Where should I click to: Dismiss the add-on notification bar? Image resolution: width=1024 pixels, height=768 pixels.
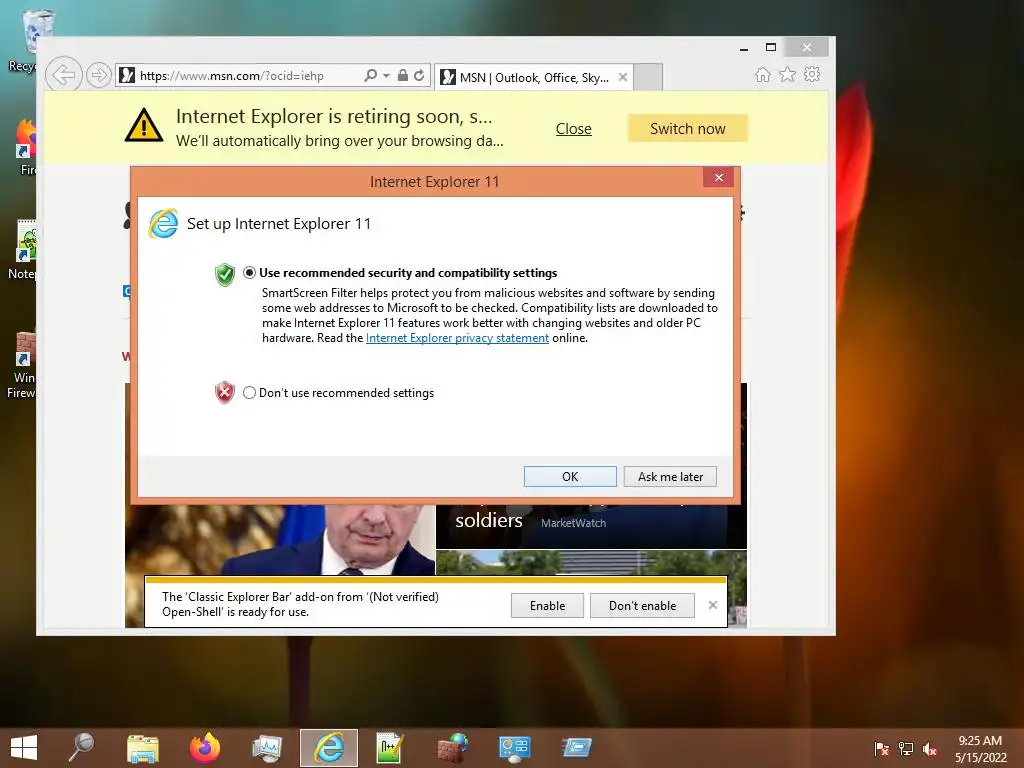(712, 605)
